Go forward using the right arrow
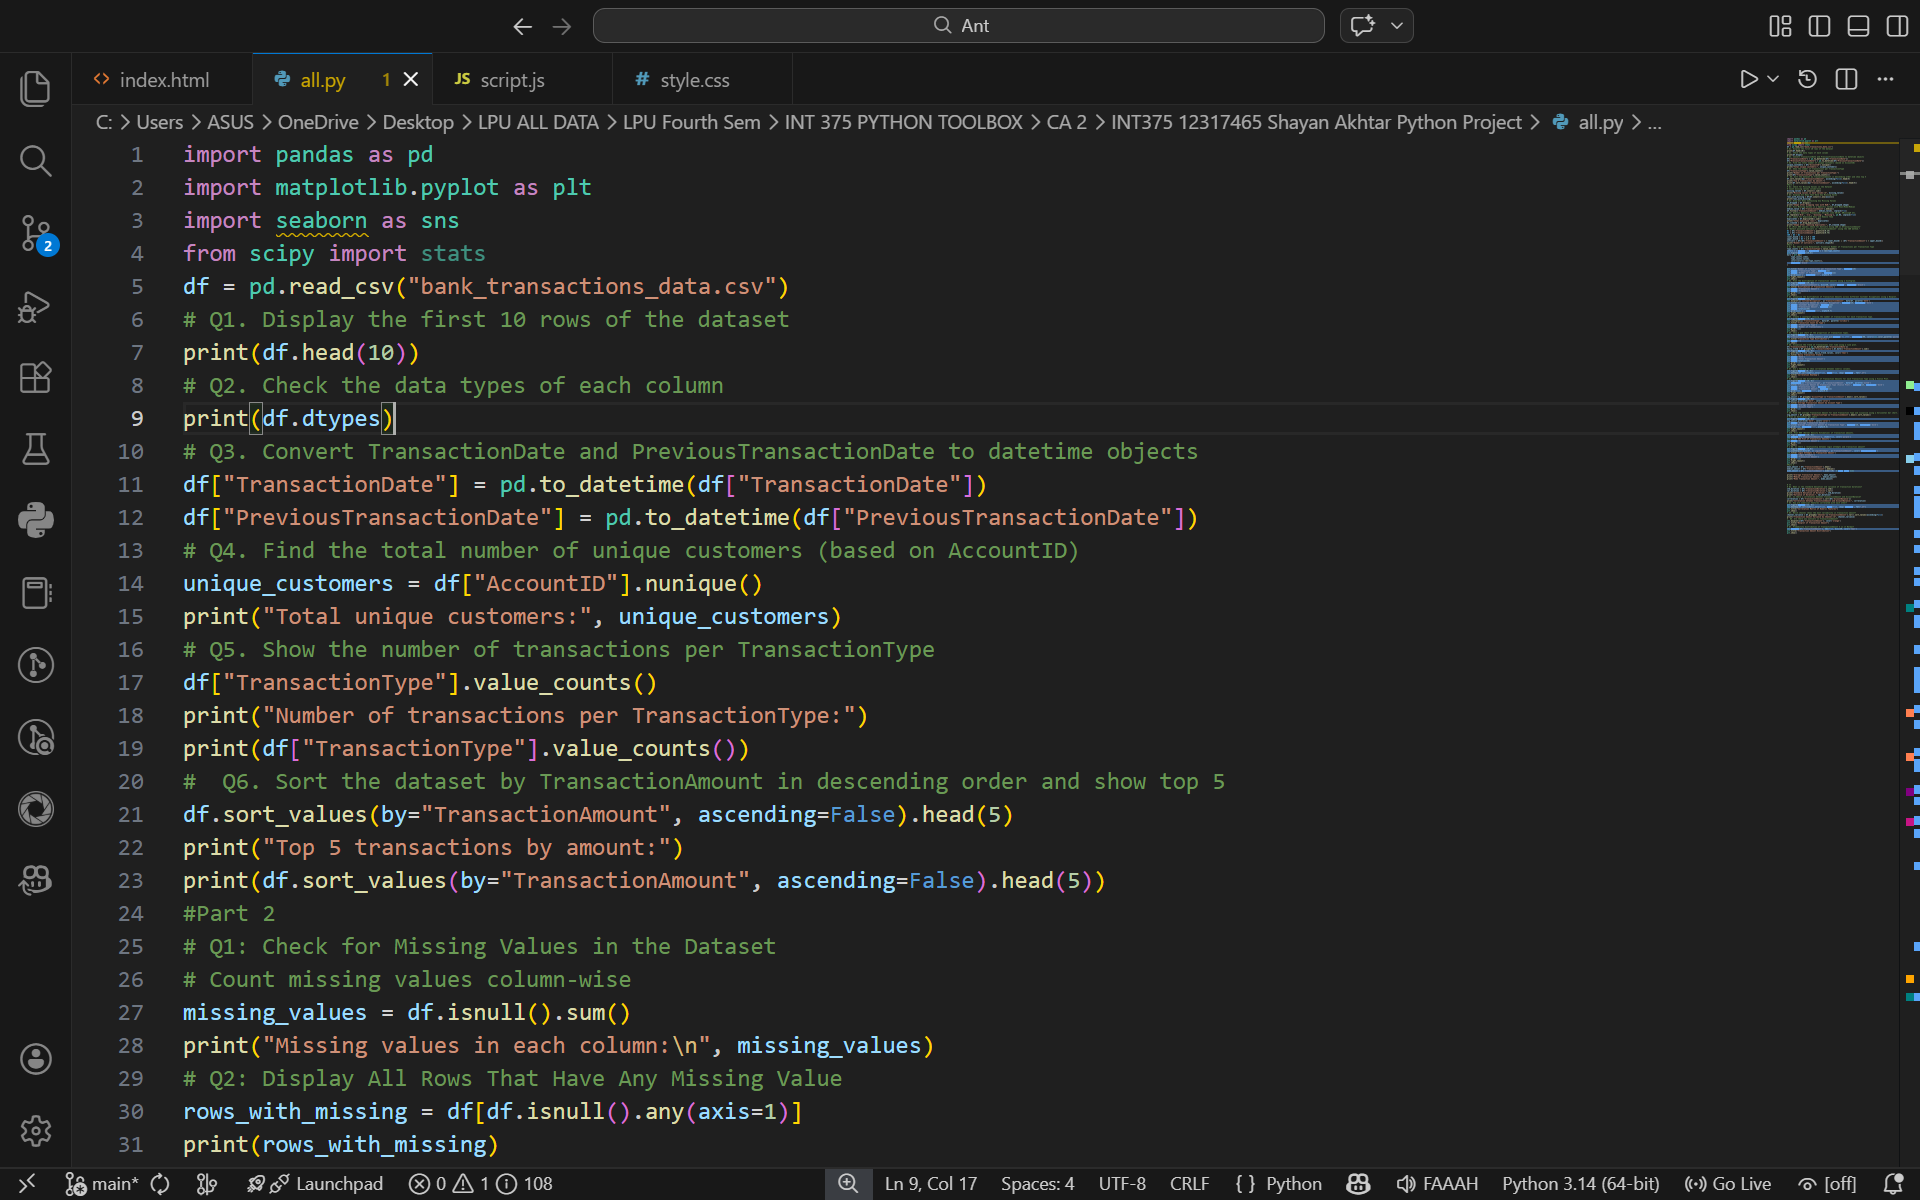Screen dimensions: 1920x1200 pos(562,26)
